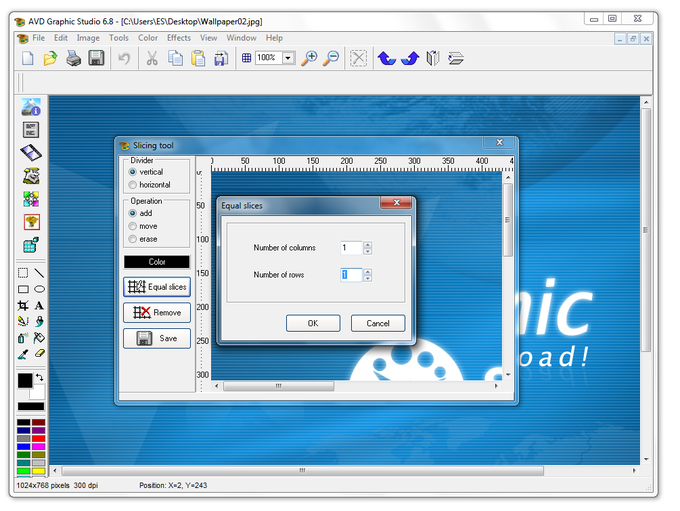The image size is (680, 511).
Task: Choose the move operation radio button
Action: (133, 226)
